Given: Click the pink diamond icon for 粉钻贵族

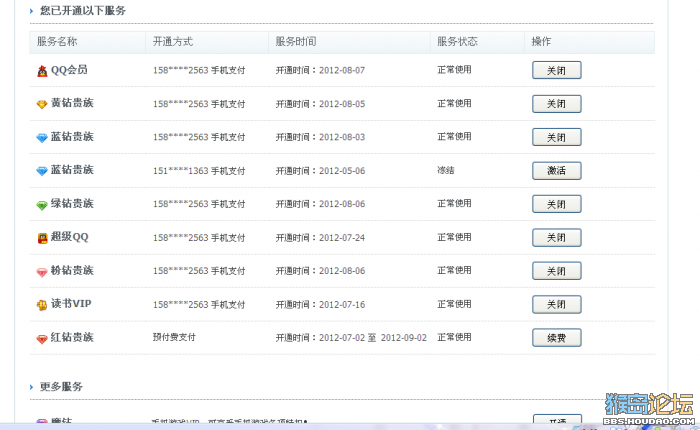Looking at the screenshot, I should pos(42,271).
